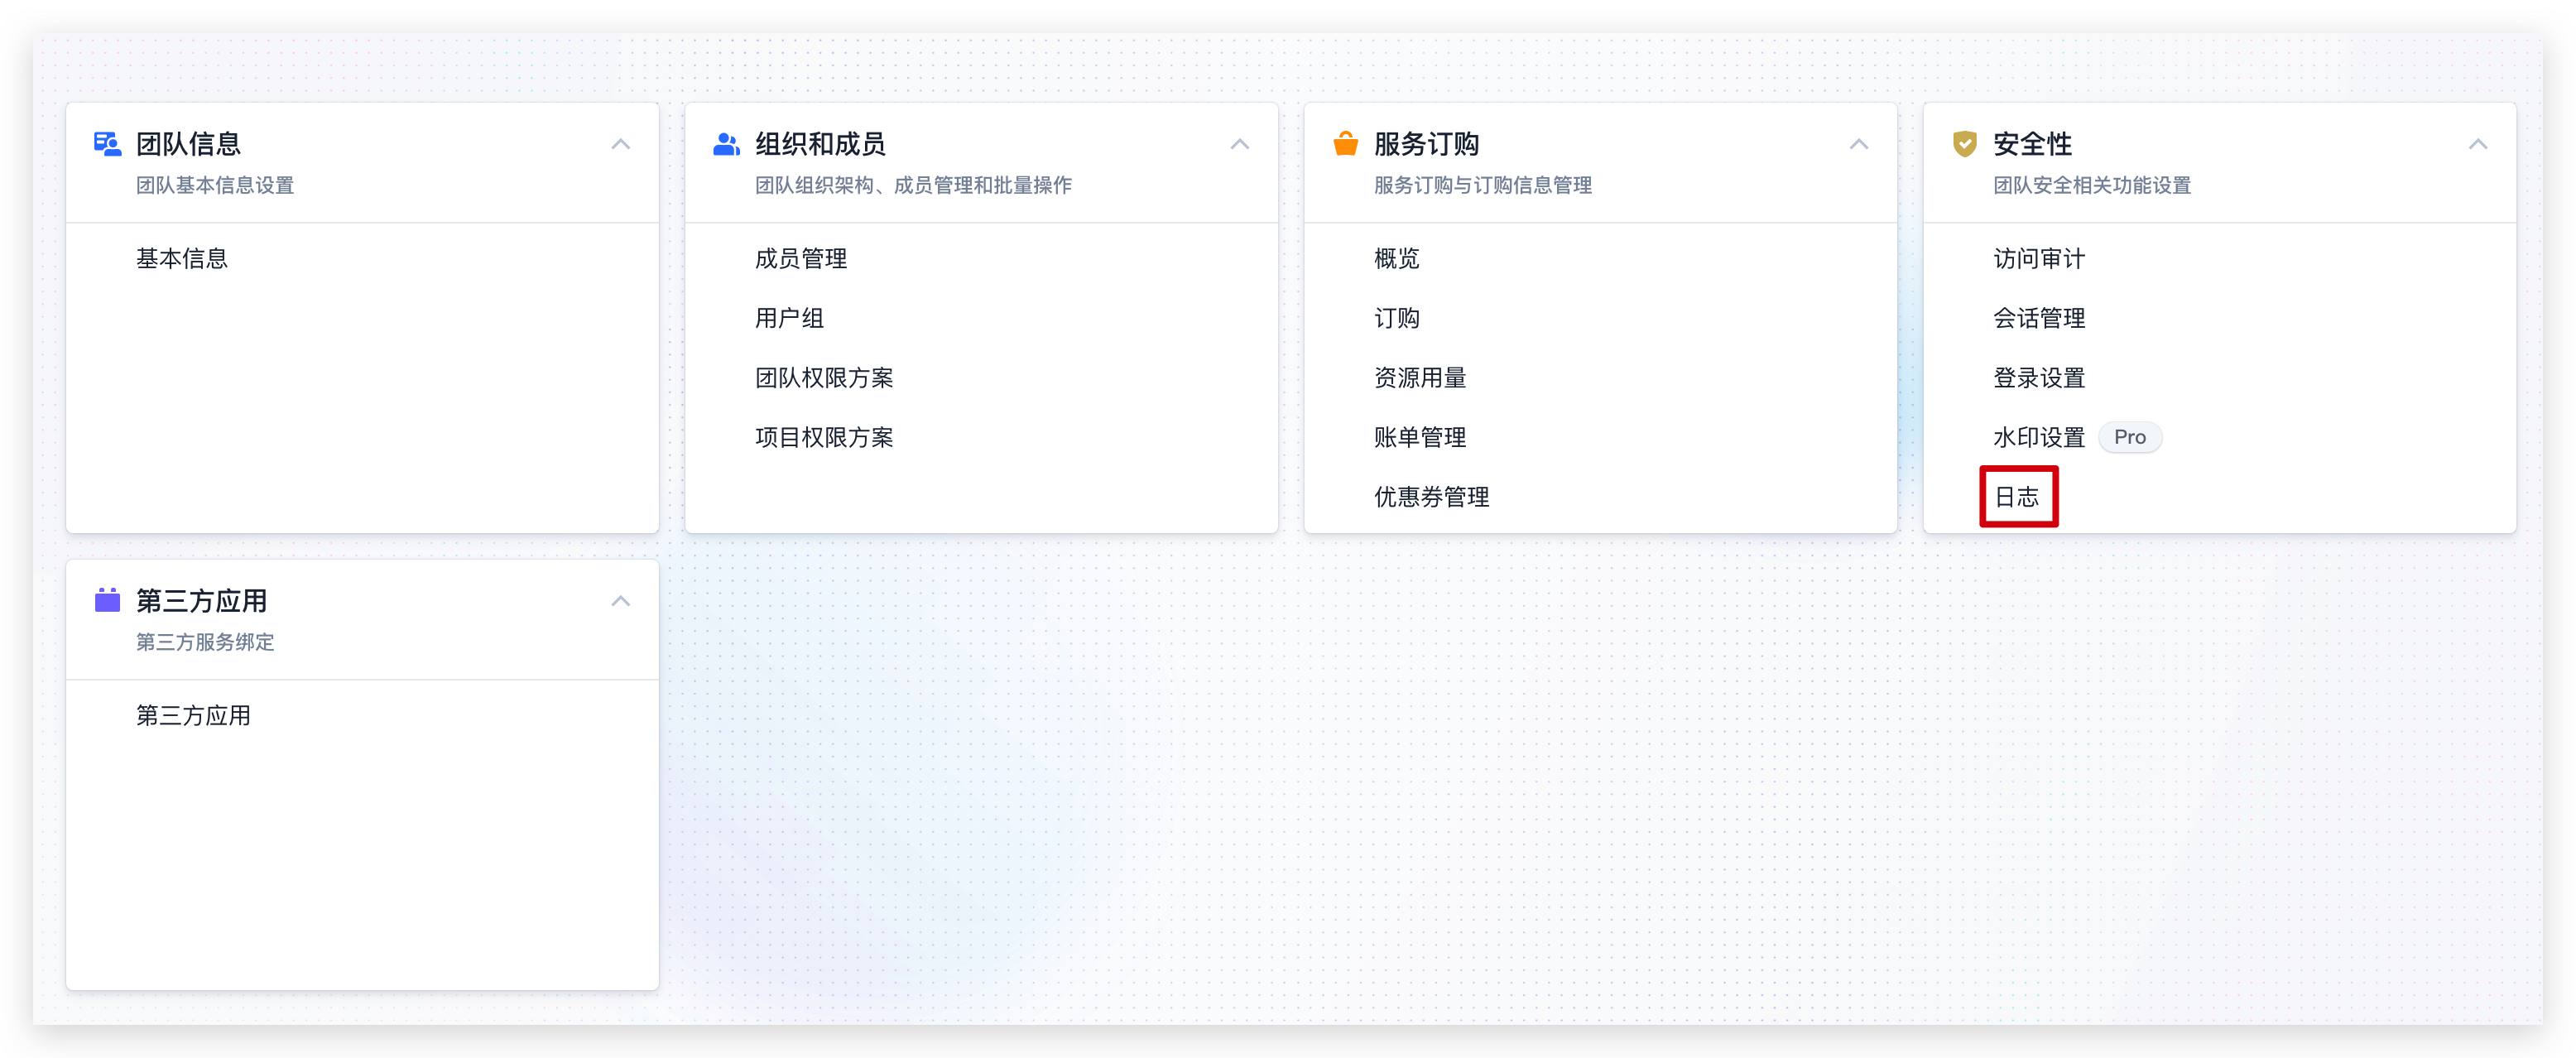This screenshot has width=2576, height=1058.
Task: Open 日志 under 安全性
Action: pyautogui.click(x=2017, y=496)
